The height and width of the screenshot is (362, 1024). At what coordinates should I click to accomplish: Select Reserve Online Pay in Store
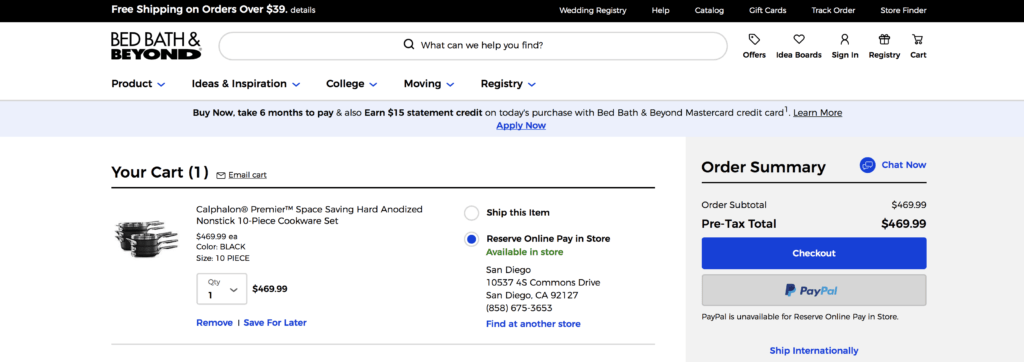(472, 239)
